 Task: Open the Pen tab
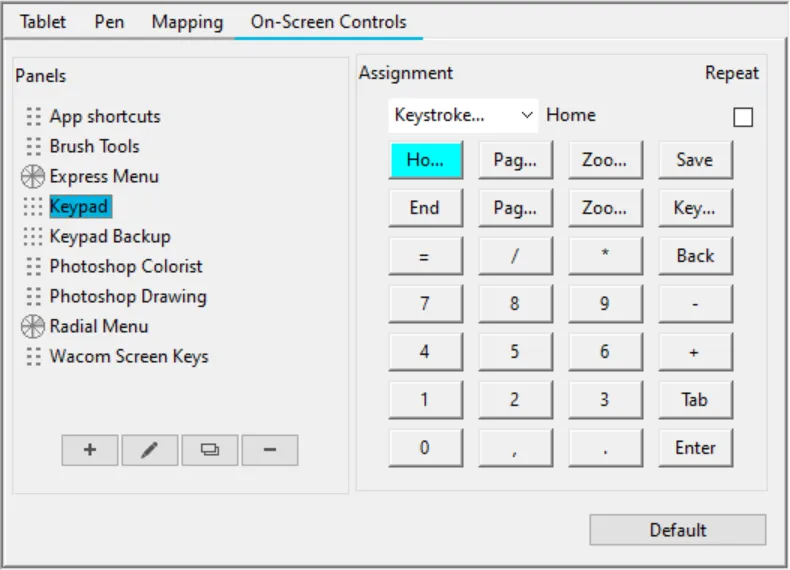pos(109,22)
